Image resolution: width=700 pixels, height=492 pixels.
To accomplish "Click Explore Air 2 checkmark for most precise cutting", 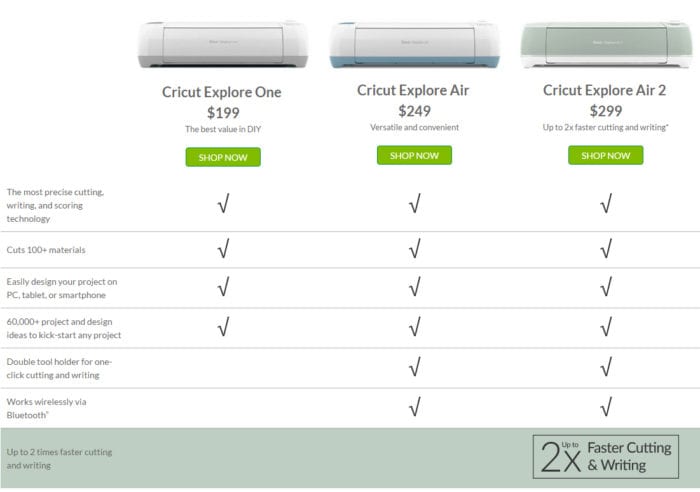I will coord(606,204).
